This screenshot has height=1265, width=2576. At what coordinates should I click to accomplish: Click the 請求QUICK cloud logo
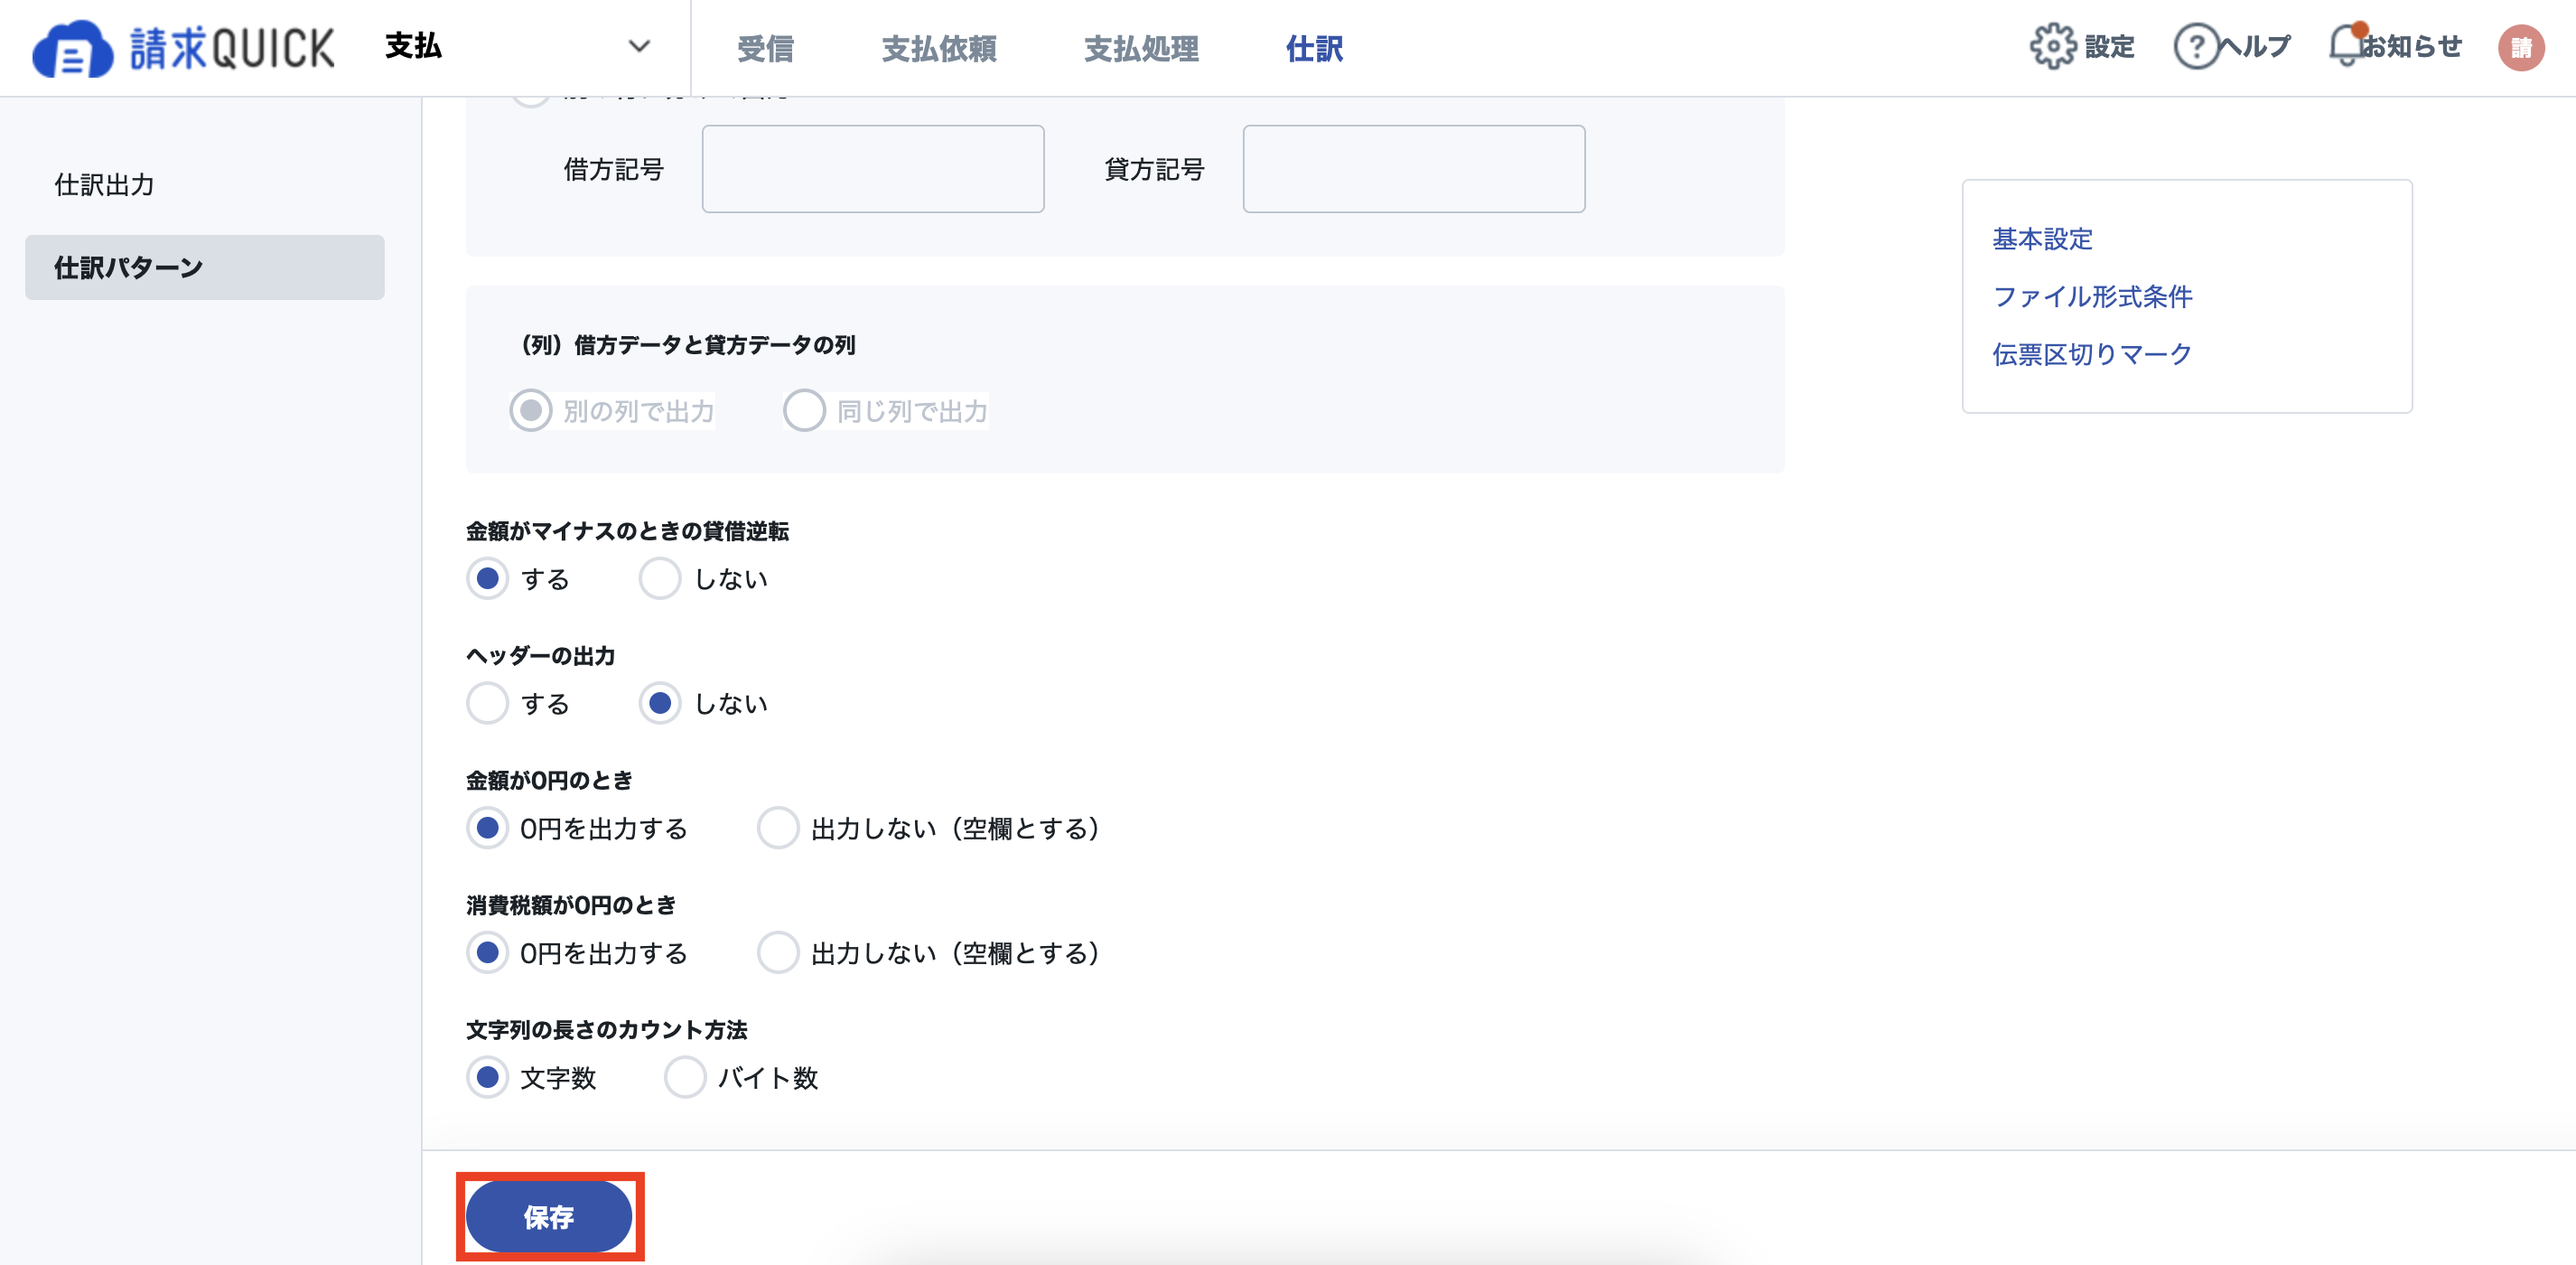(183, 48)
